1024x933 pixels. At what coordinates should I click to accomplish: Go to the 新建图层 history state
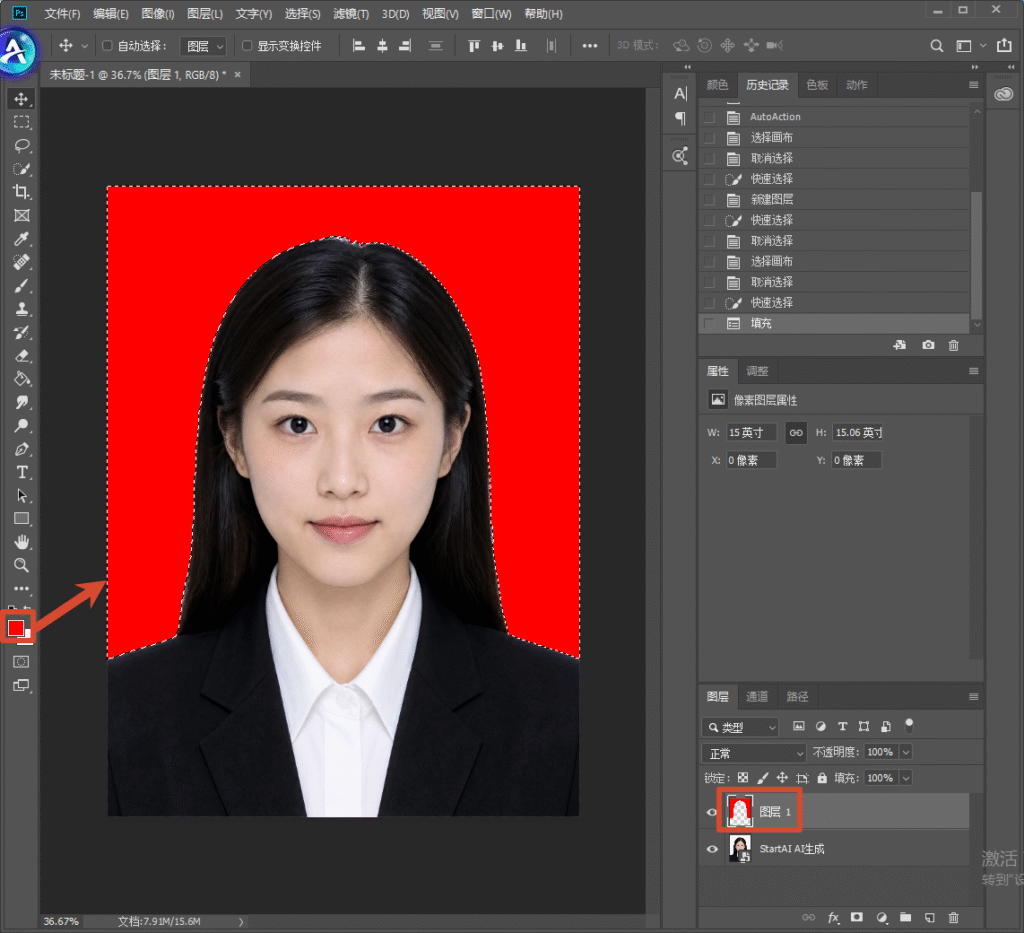point(834,200)
